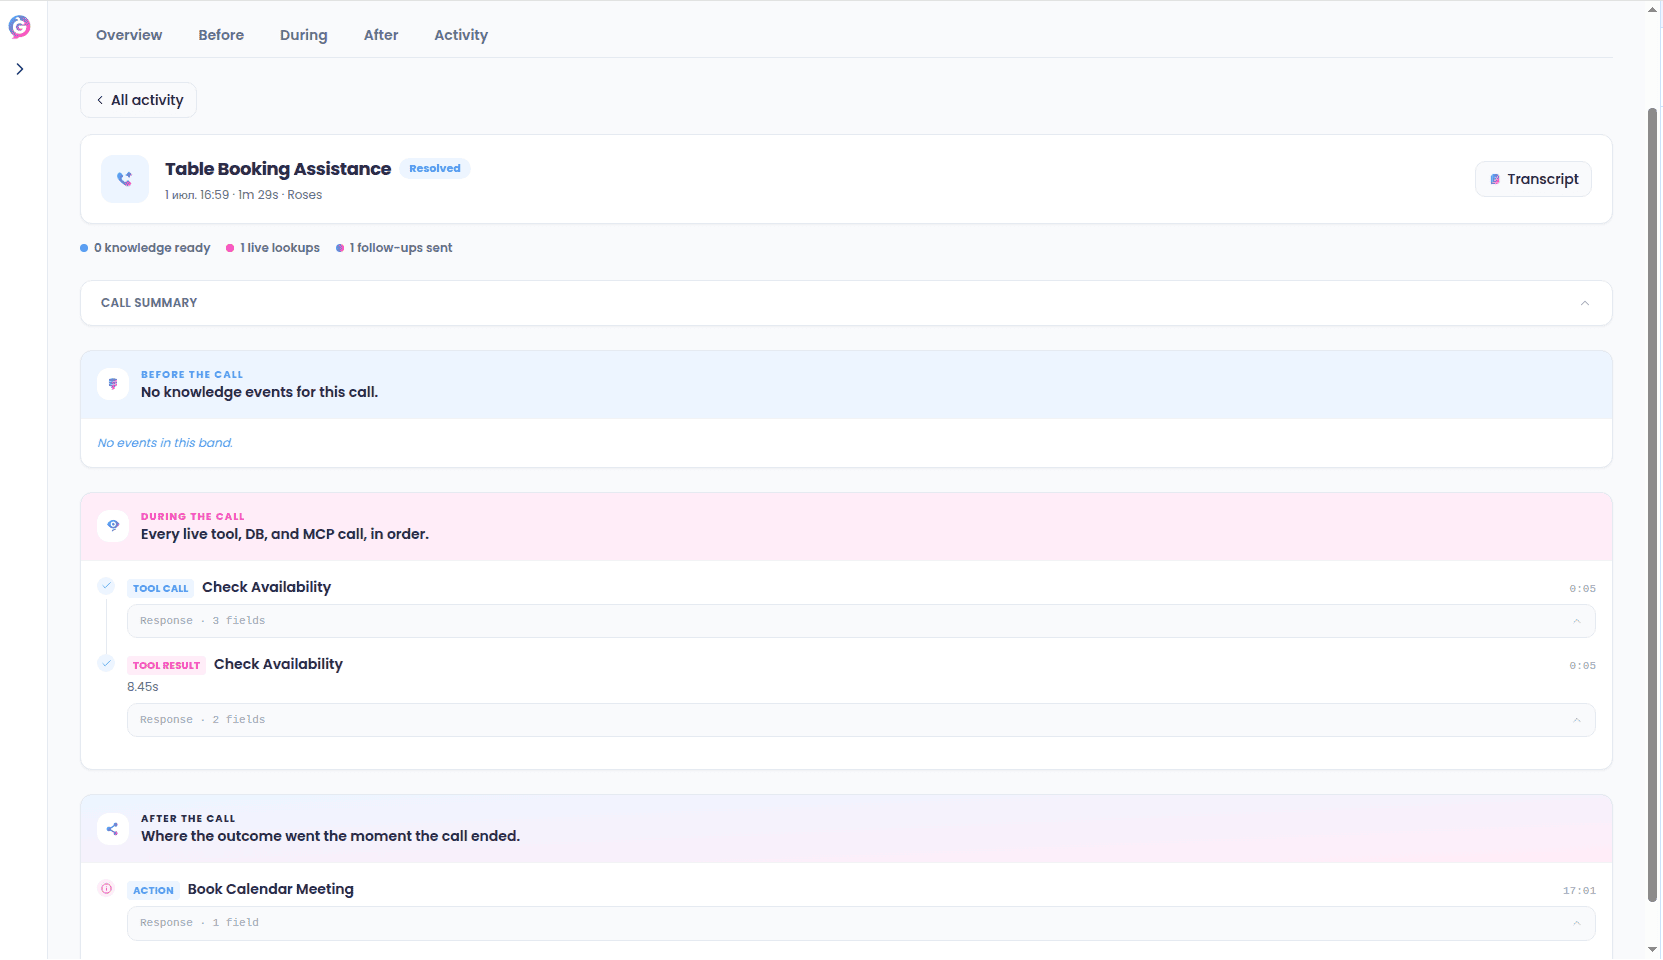Click the phone call icon beside Table Booking Assistance
Image resolution: width=1663 pixels, height=960 pixels.
pyautogui.click(x=125, y=179)
